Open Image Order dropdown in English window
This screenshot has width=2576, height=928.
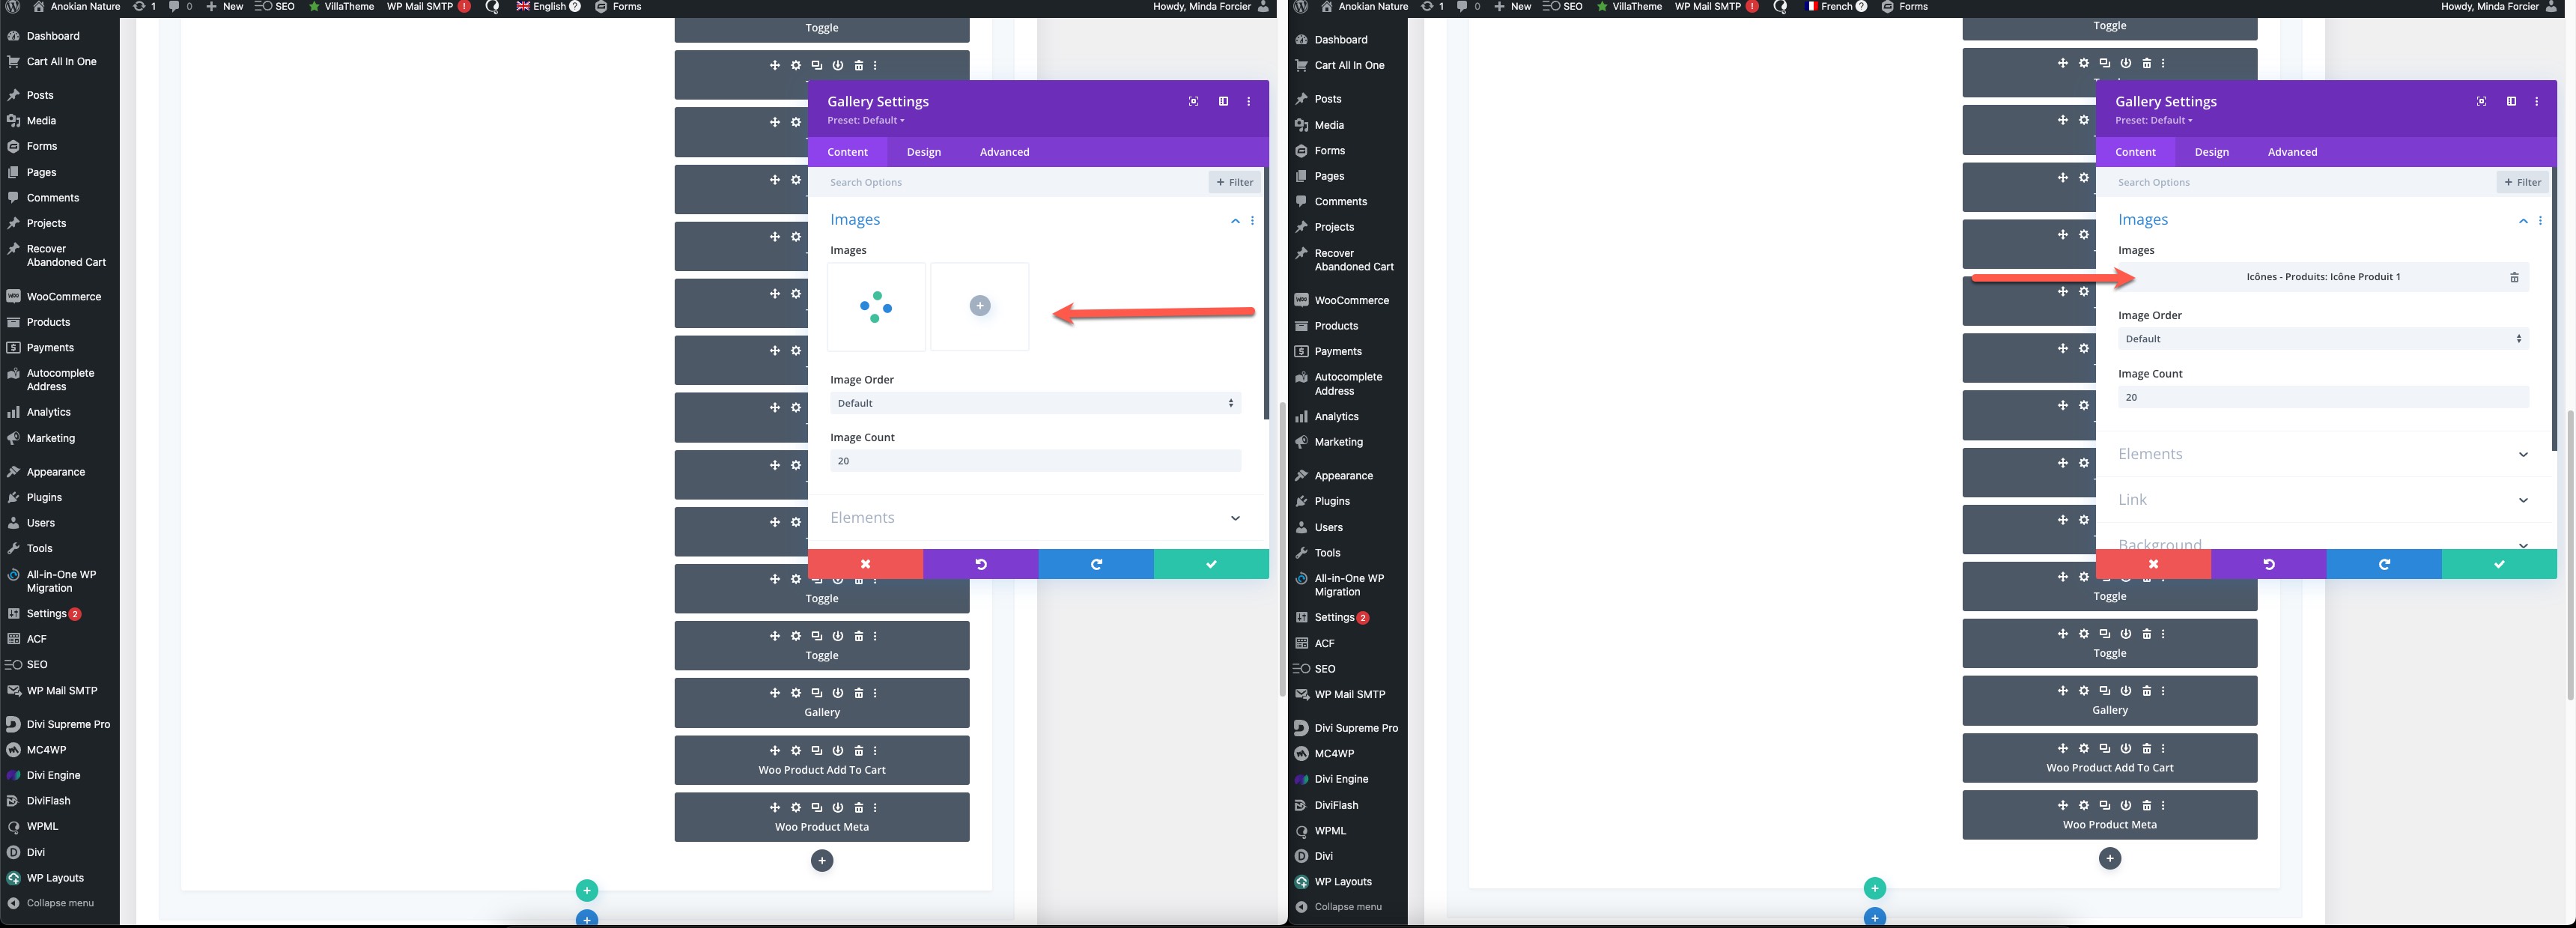coord(1035,403)
